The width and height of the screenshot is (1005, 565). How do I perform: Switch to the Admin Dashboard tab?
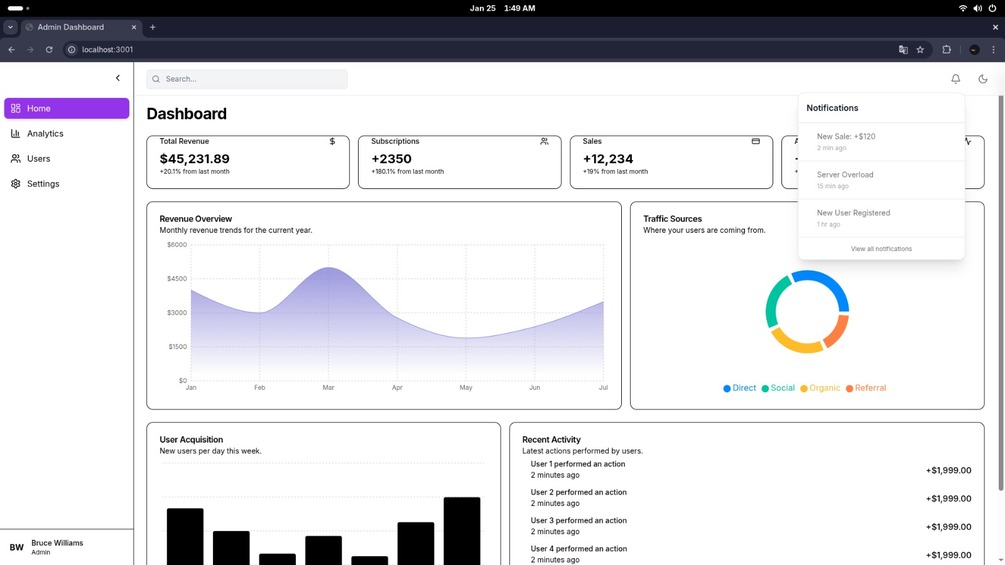click(x=81, y=27)
